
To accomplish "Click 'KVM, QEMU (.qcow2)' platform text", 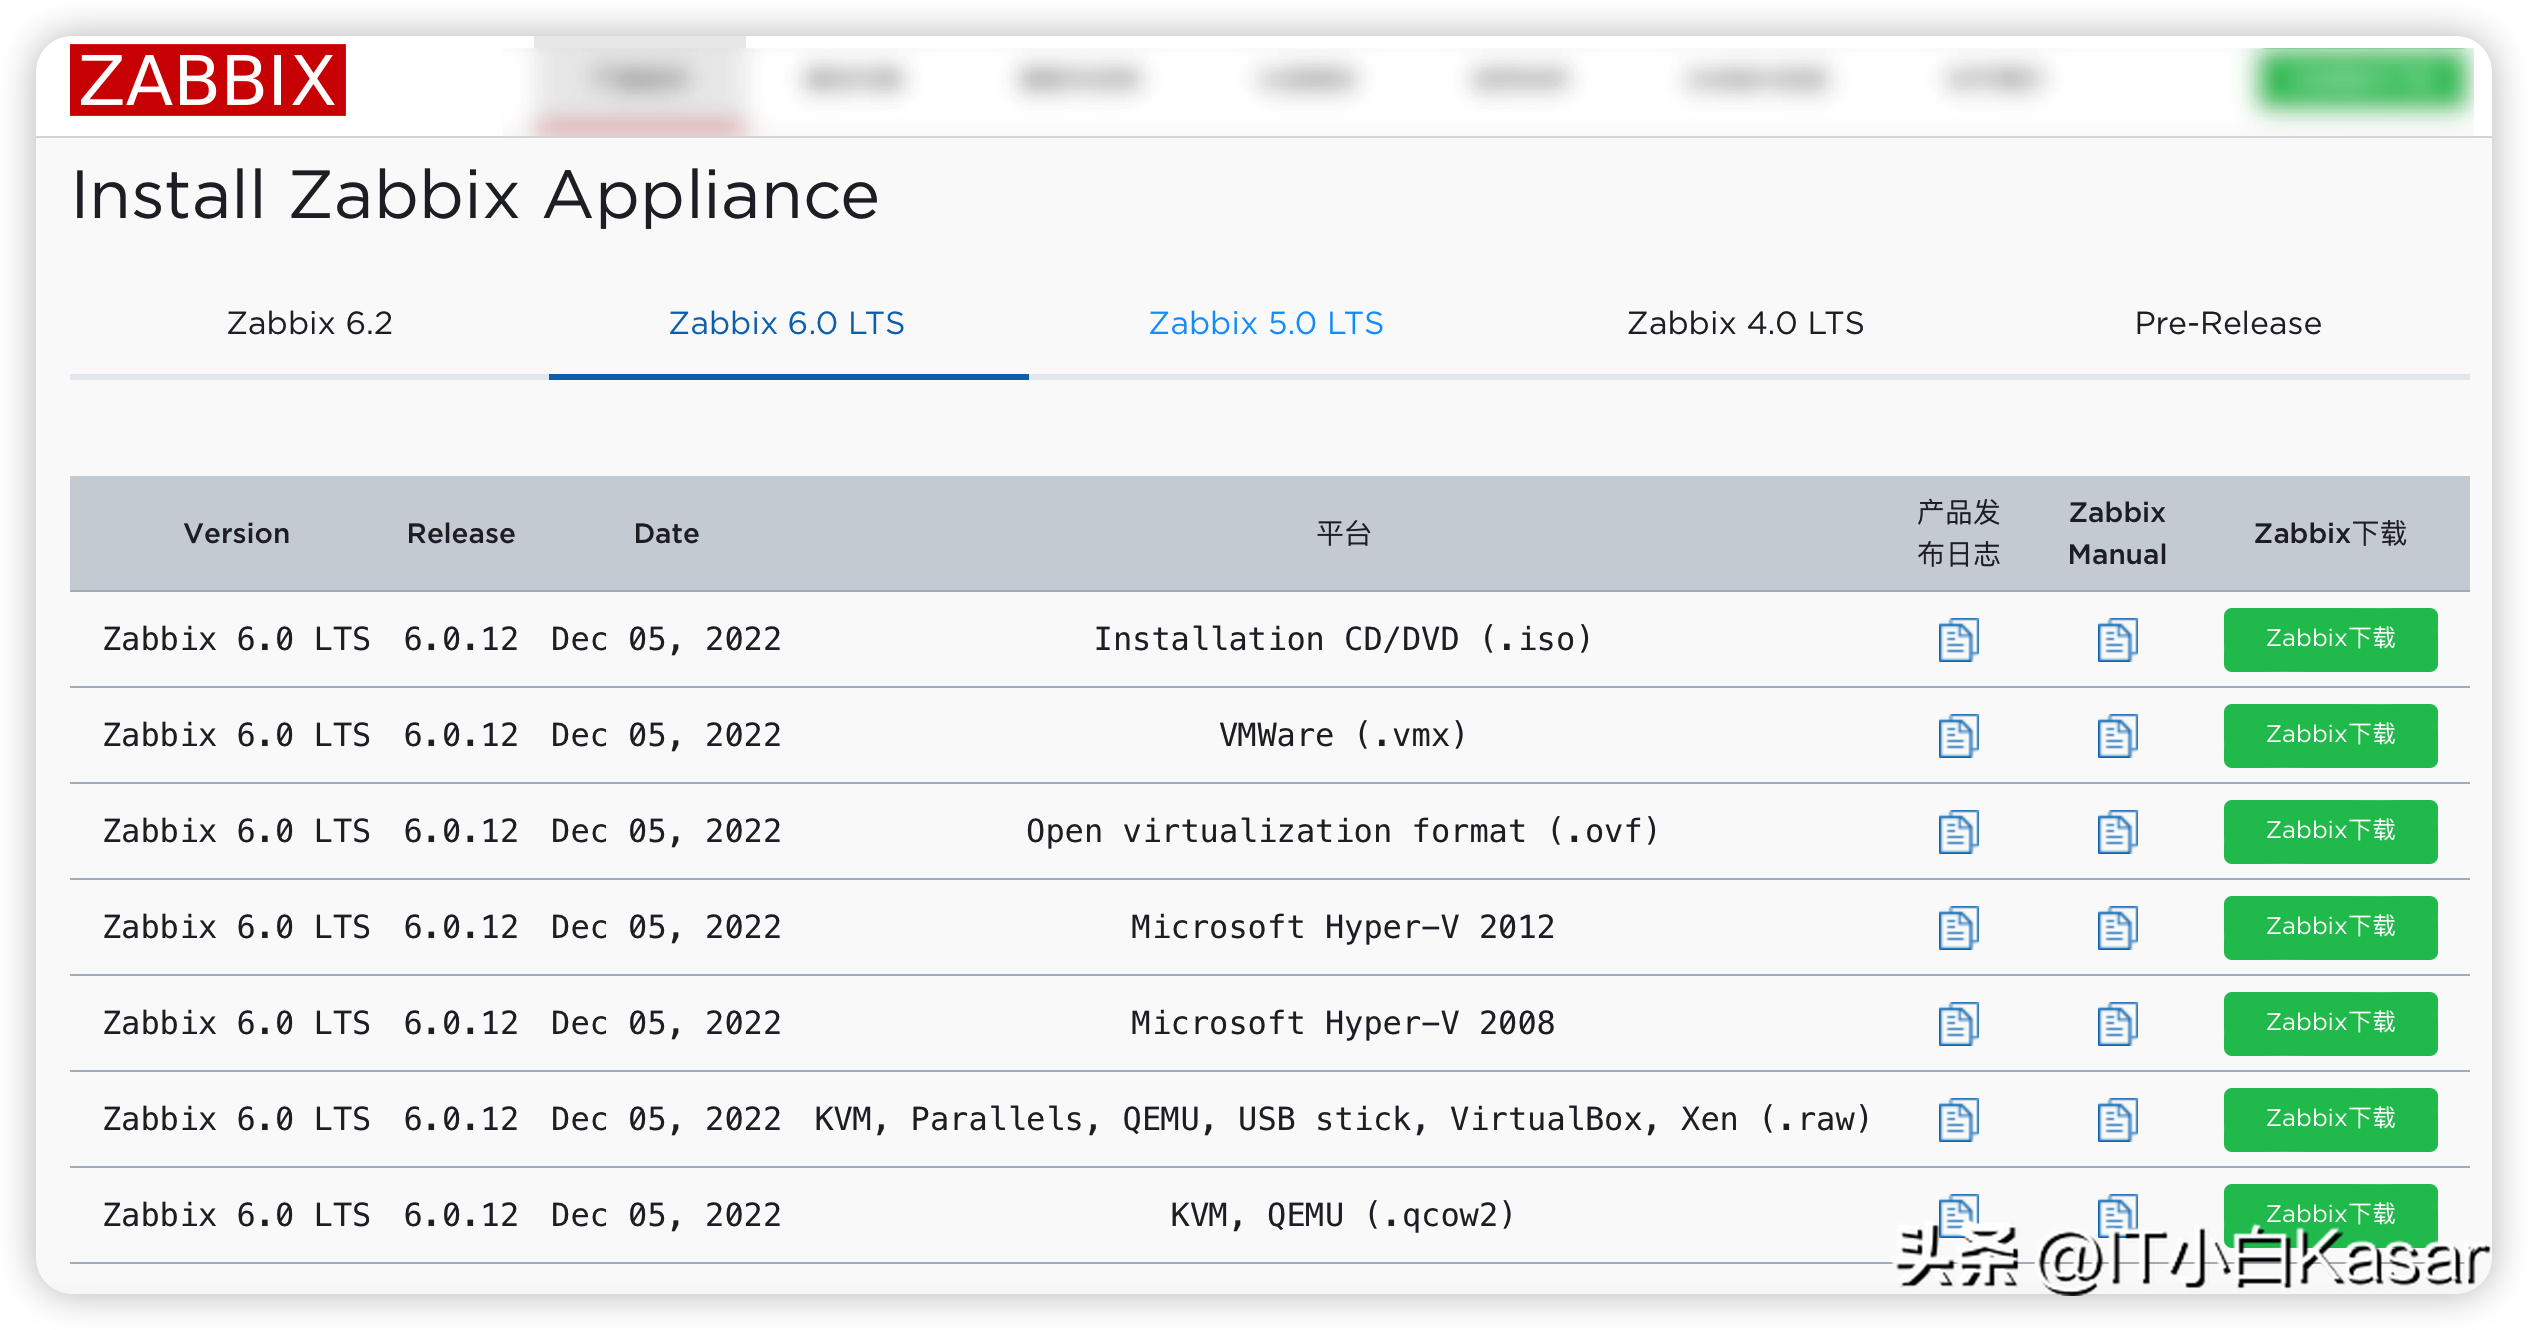I will (1343, 1215).
